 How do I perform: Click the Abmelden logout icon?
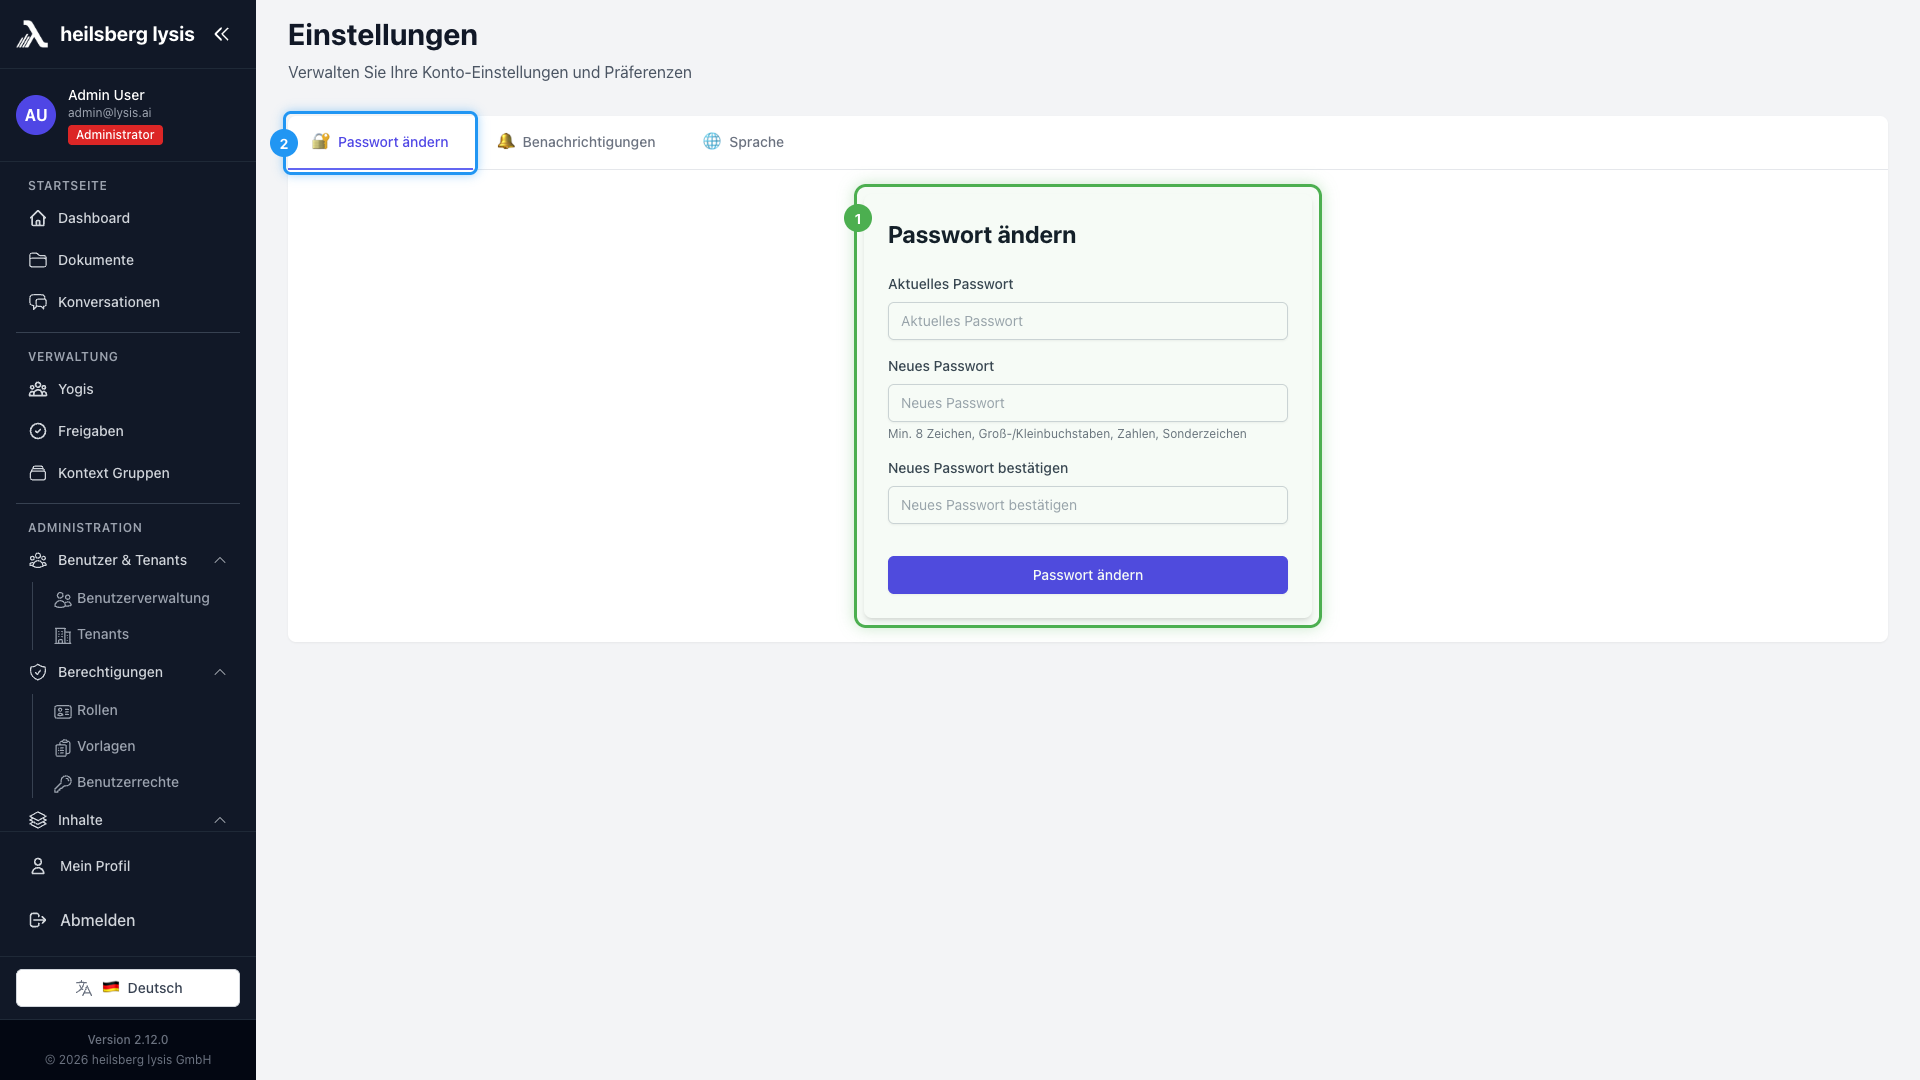coord(38,920)
